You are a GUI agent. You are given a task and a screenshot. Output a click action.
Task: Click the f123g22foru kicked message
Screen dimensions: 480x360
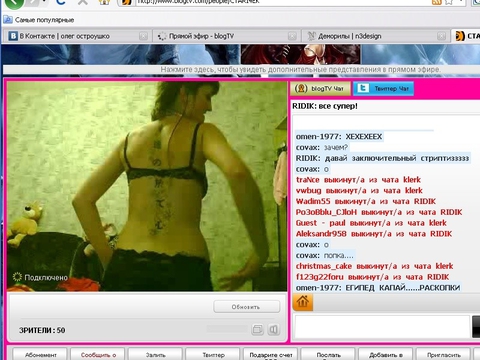[x=372, y=277]
